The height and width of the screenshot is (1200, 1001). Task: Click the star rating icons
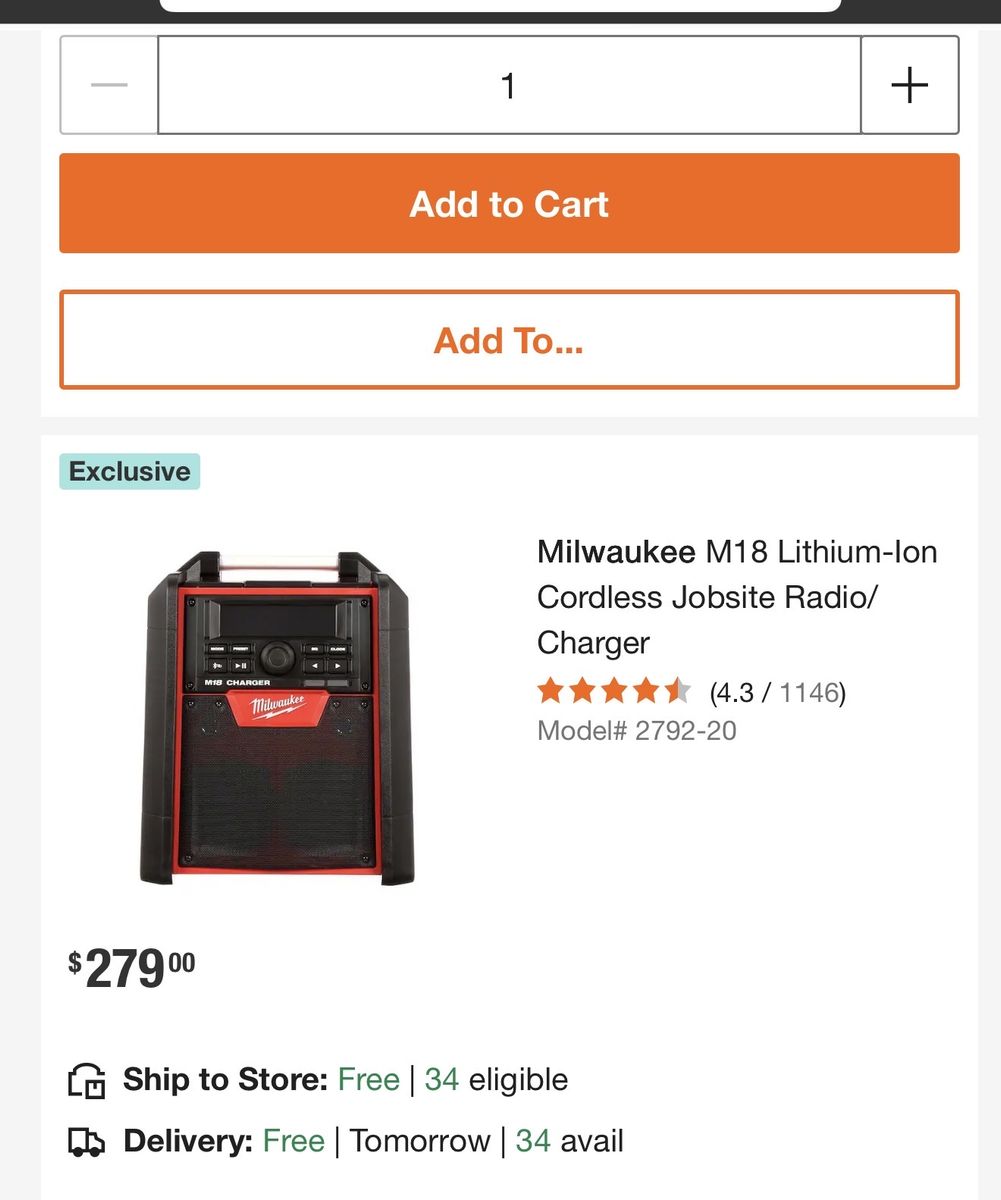[613, 691]
